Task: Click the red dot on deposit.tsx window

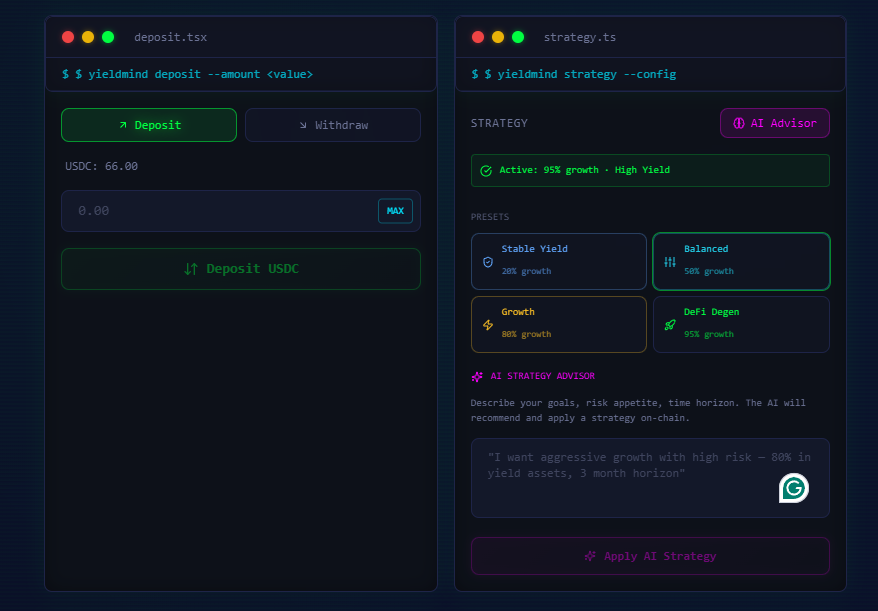Action: pyautogui.click(x=68, y=37)
